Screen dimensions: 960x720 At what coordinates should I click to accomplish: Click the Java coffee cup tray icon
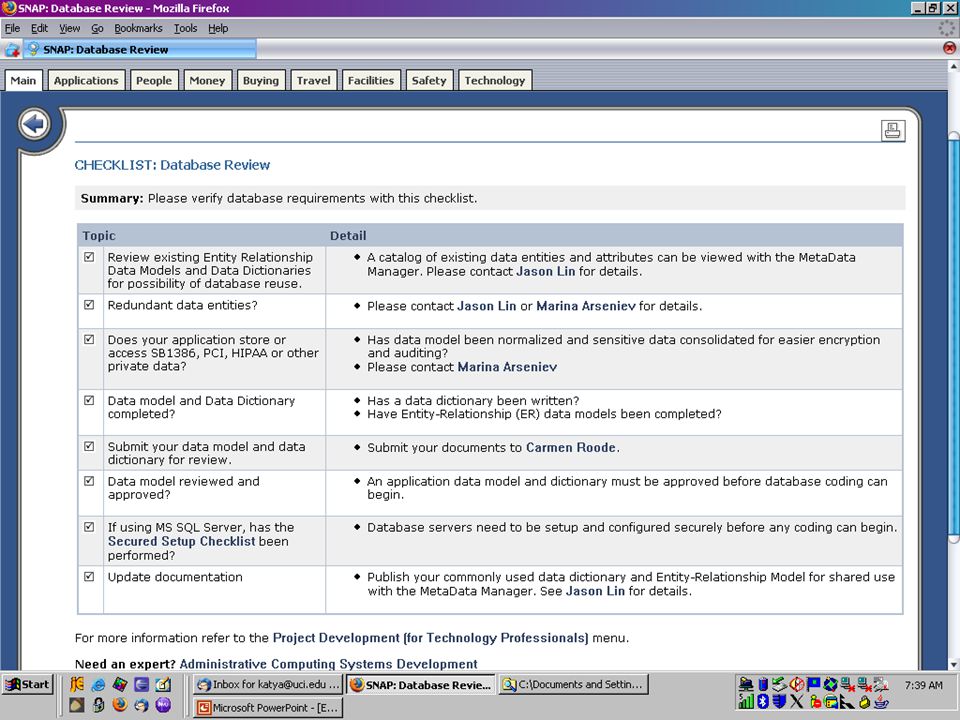pyautogui.click(x=881, y=702)
